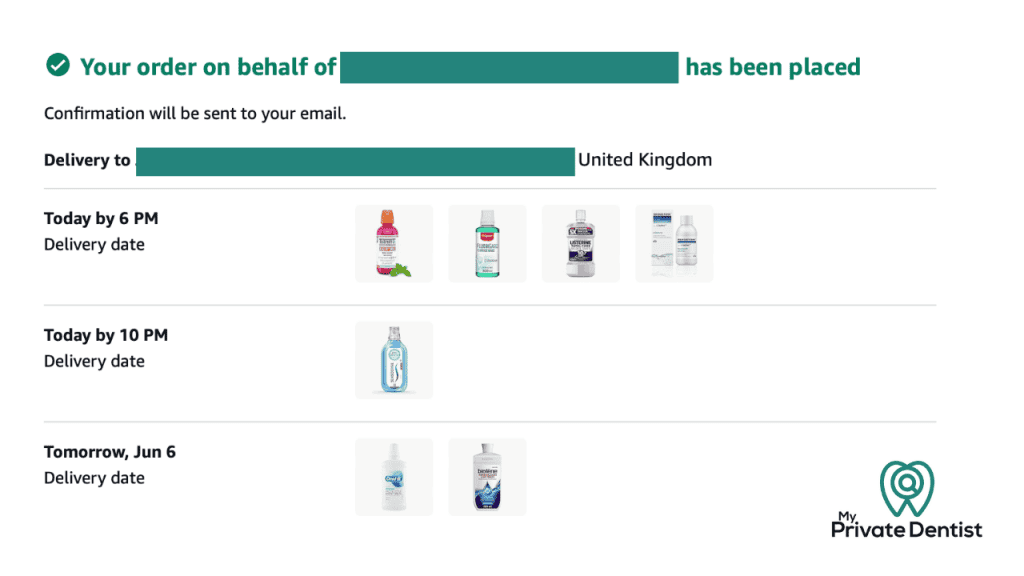This screenshot has height=576, width=1024.
Task: Open the Oral-B mouthwash product thumbnail
Action: [394, 477]
